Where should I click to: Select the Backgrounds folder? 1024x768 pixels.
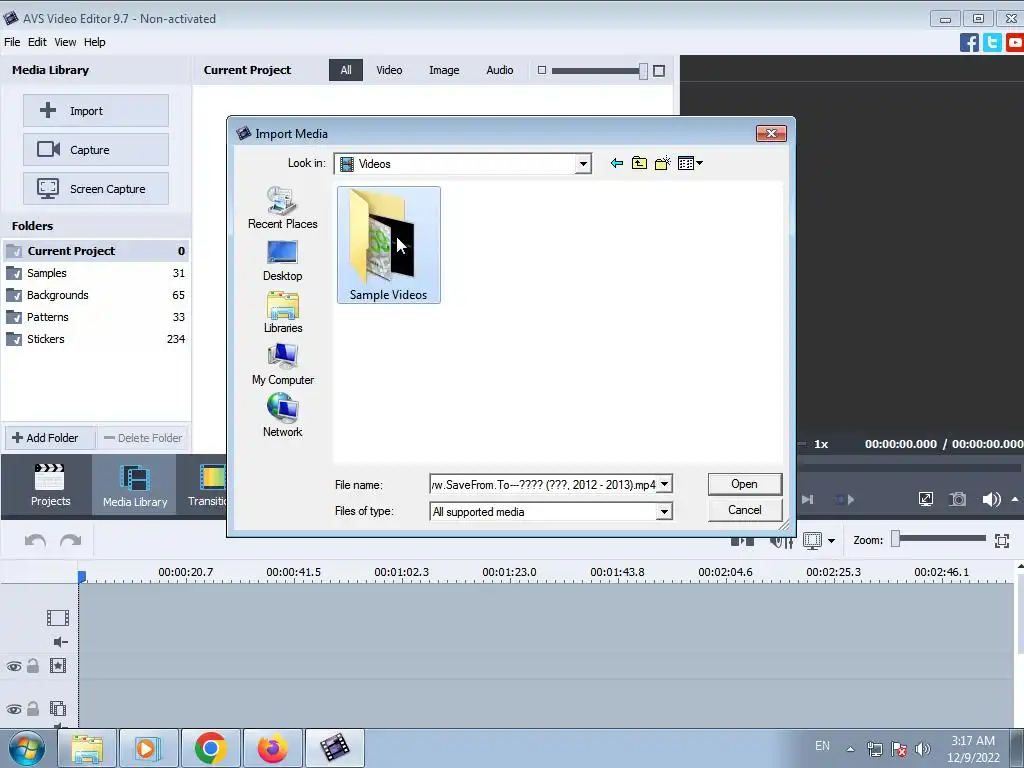click(x=96, y=295)
